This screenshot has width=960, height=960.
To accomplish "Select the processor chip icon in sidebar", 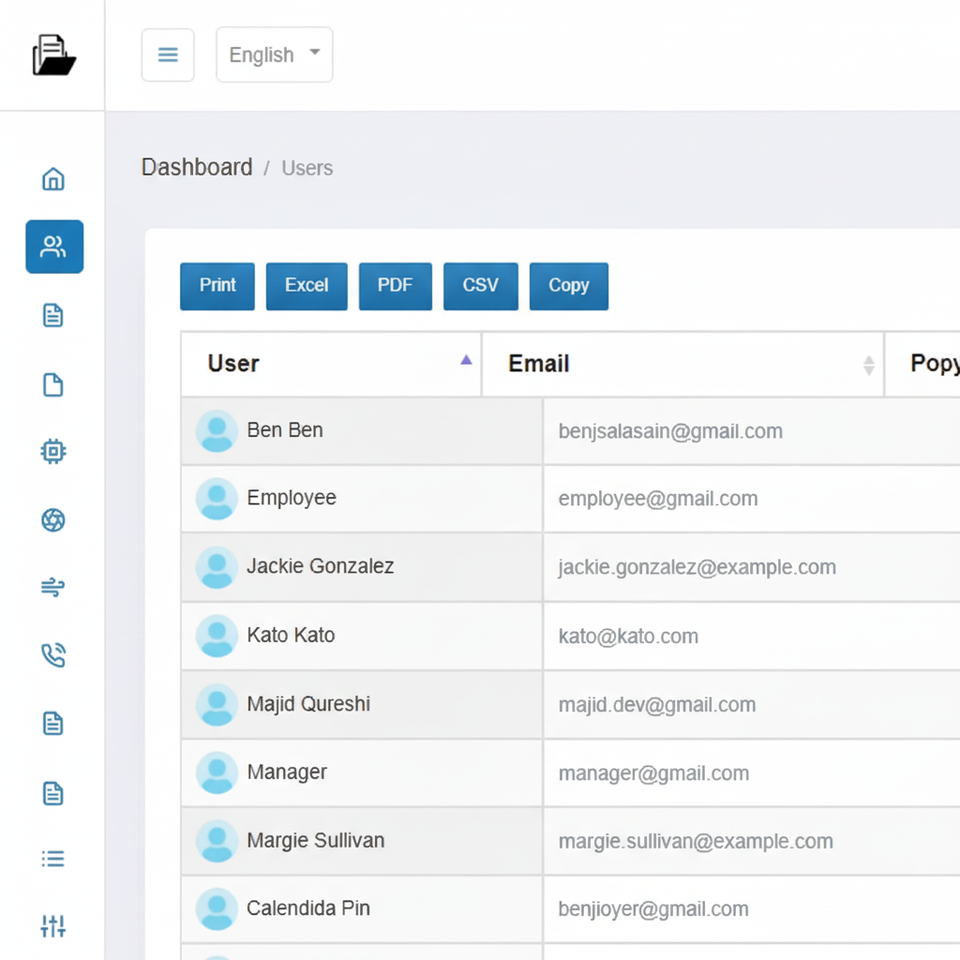I will [x=53, y=452].
